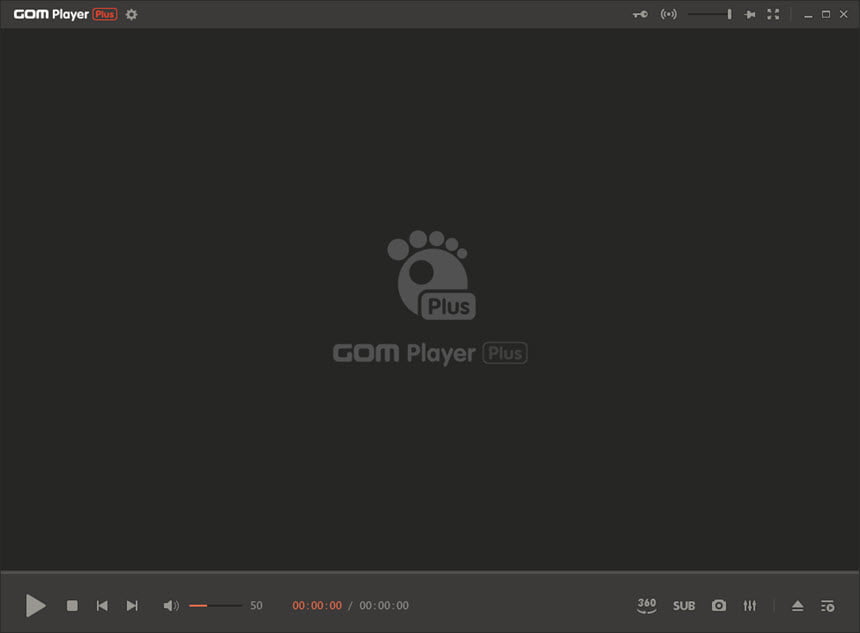
Task: Toggle always-on-top with the pin icon
Action: tap(749, 14)
